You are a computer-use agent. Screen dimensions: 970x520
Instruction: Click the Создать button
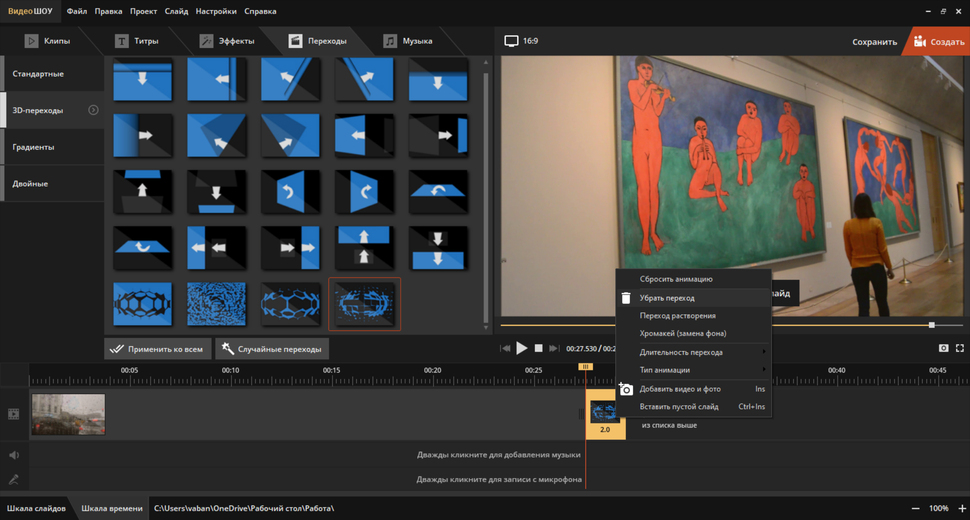coord(938,41)
